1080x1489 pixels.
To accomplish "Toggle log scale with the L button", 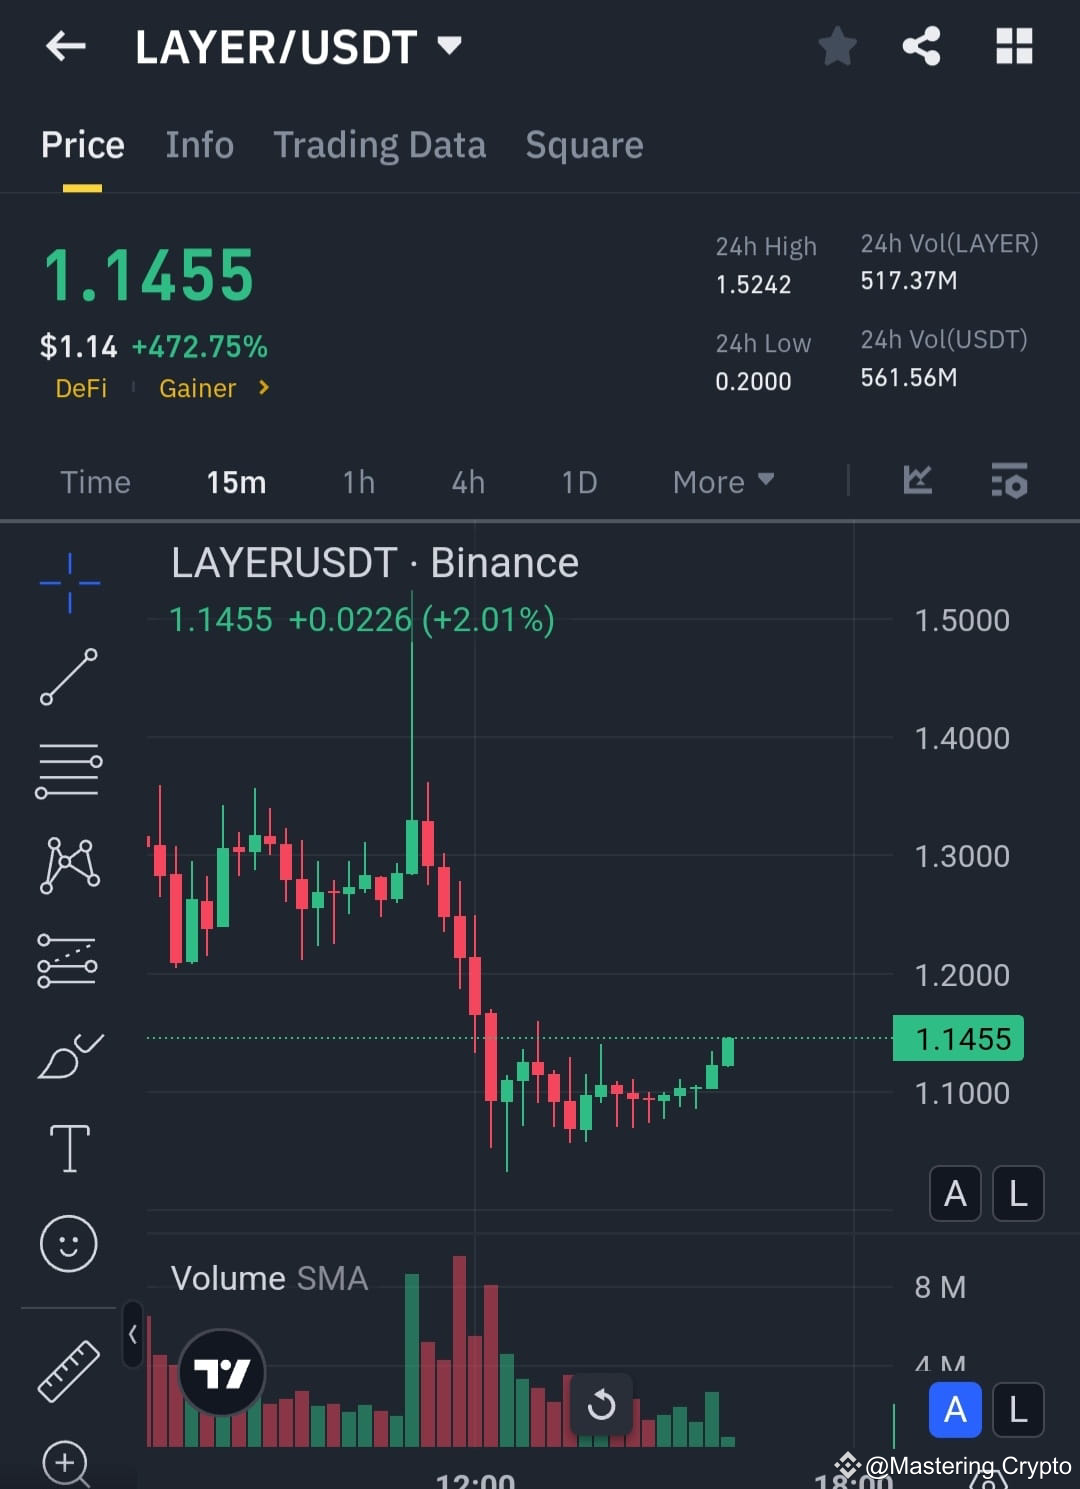I will pos(1017,1194).
